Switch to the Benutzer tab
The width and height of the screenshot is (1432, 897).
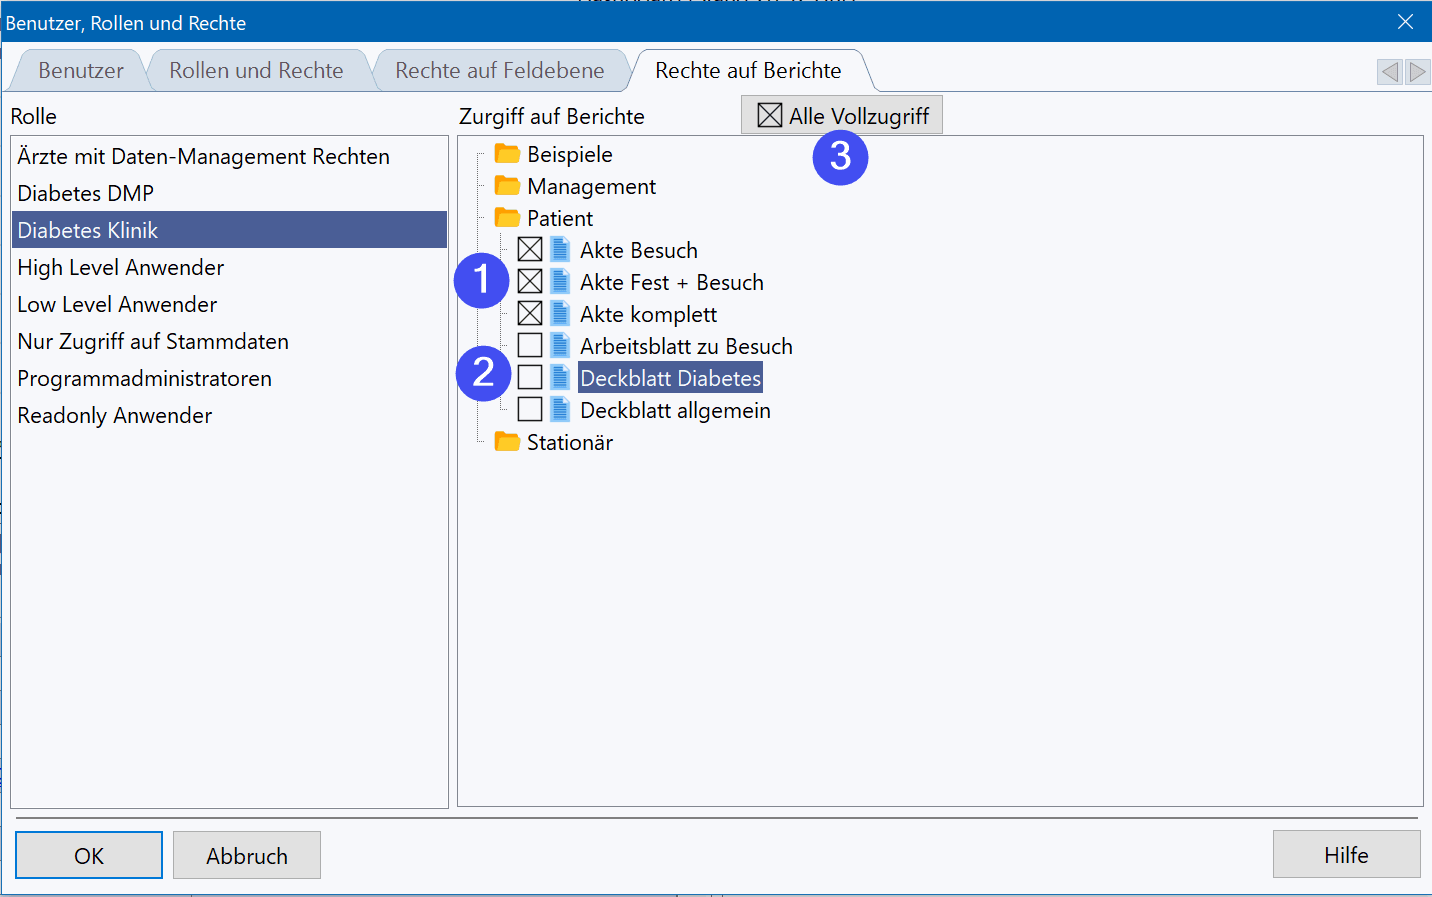(x=81, y=71)
